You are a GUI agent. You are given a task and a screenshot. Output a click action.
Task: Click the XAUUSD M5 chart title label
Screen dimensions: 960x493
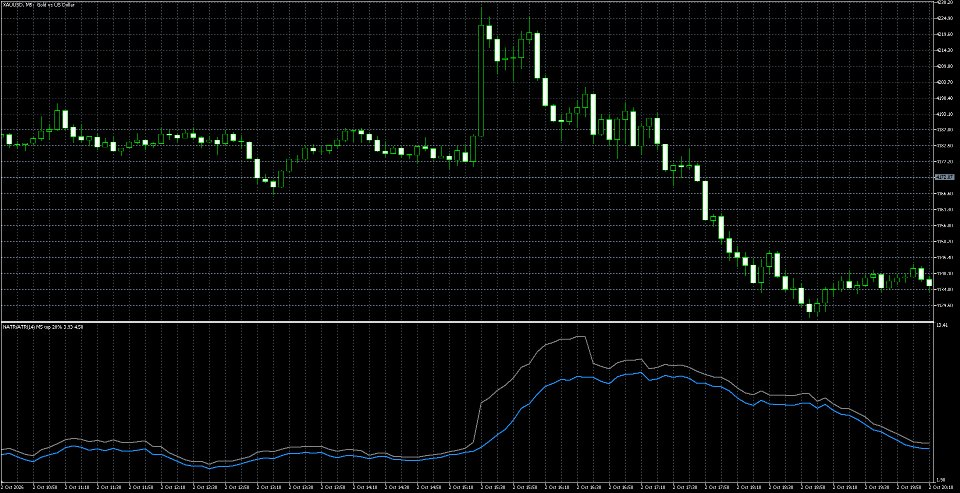click(x=41, y=4)
